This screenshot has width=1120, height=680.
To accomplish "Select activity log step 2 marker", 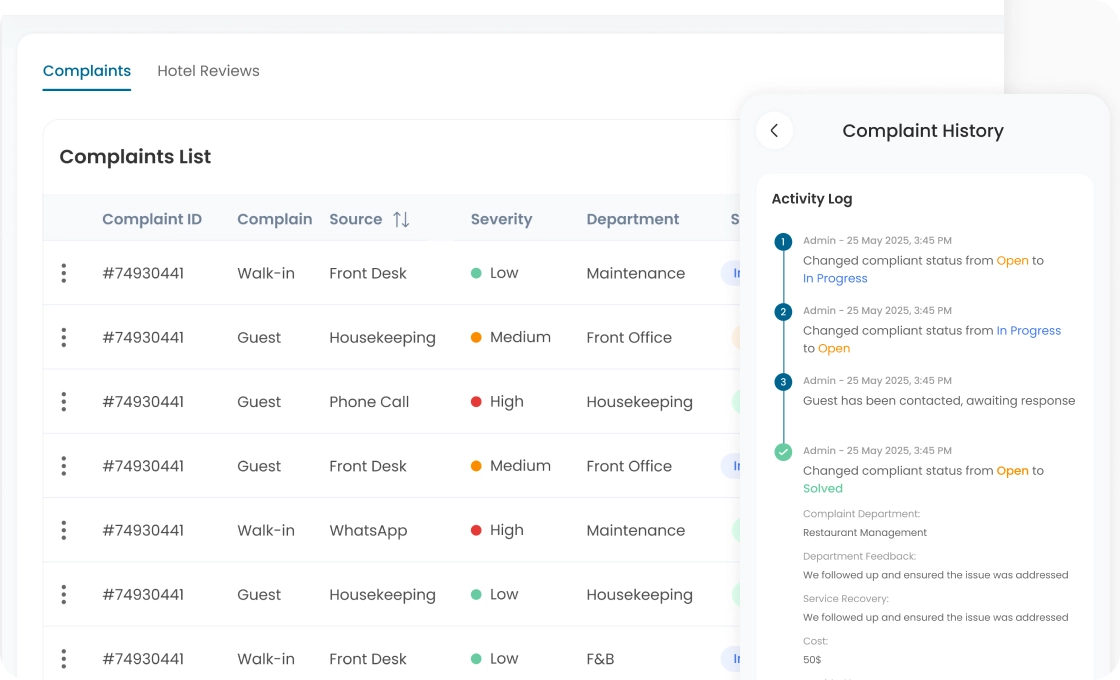I will pos(783,312).
